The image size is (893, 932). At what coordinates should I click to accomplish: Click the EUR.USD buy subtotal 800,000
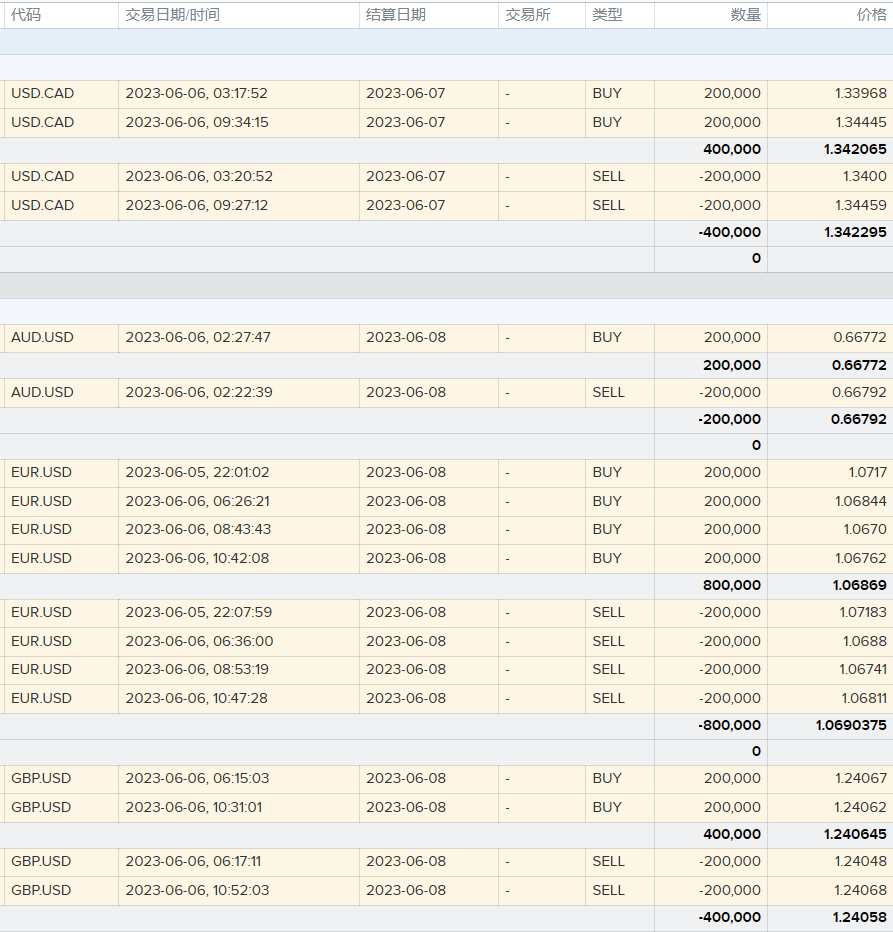pyautogui.click(x=731, y=586)
